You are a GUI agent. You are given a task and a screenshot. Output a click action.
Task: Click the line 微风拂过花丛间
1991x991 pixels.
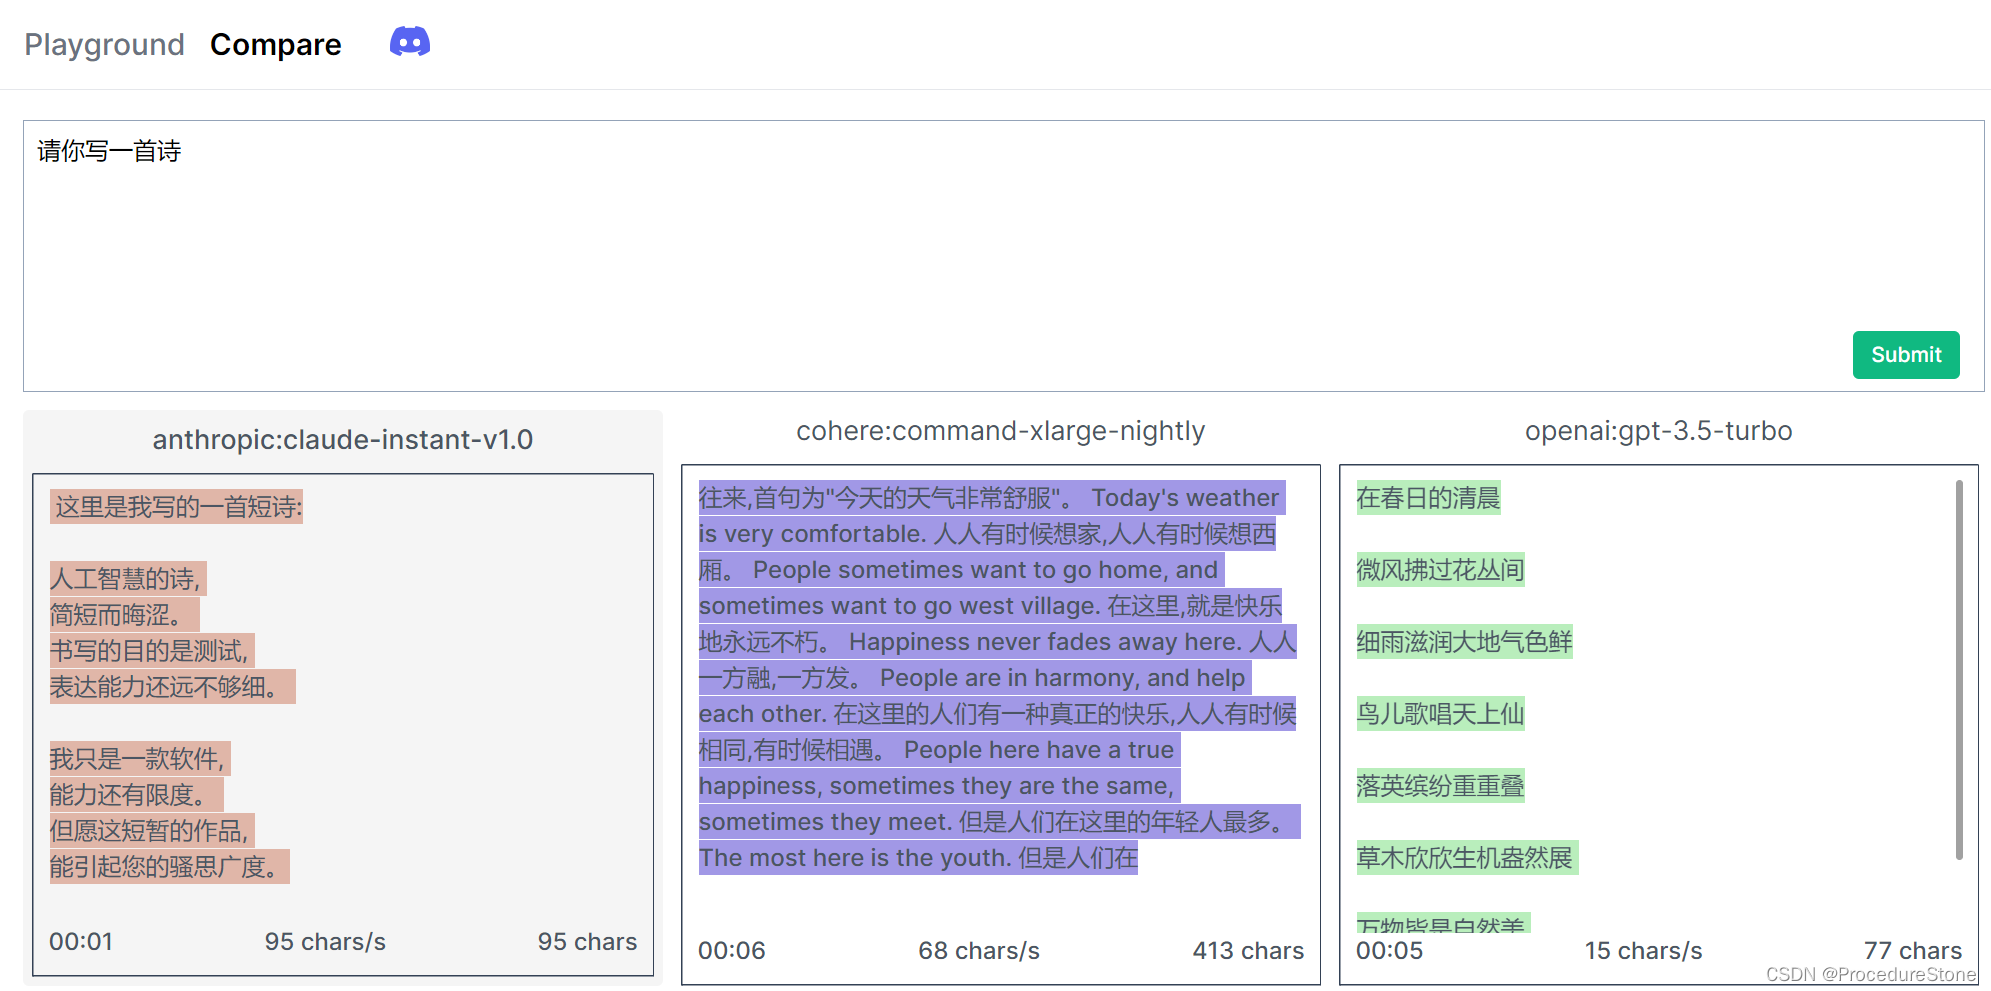point(1441,570)
